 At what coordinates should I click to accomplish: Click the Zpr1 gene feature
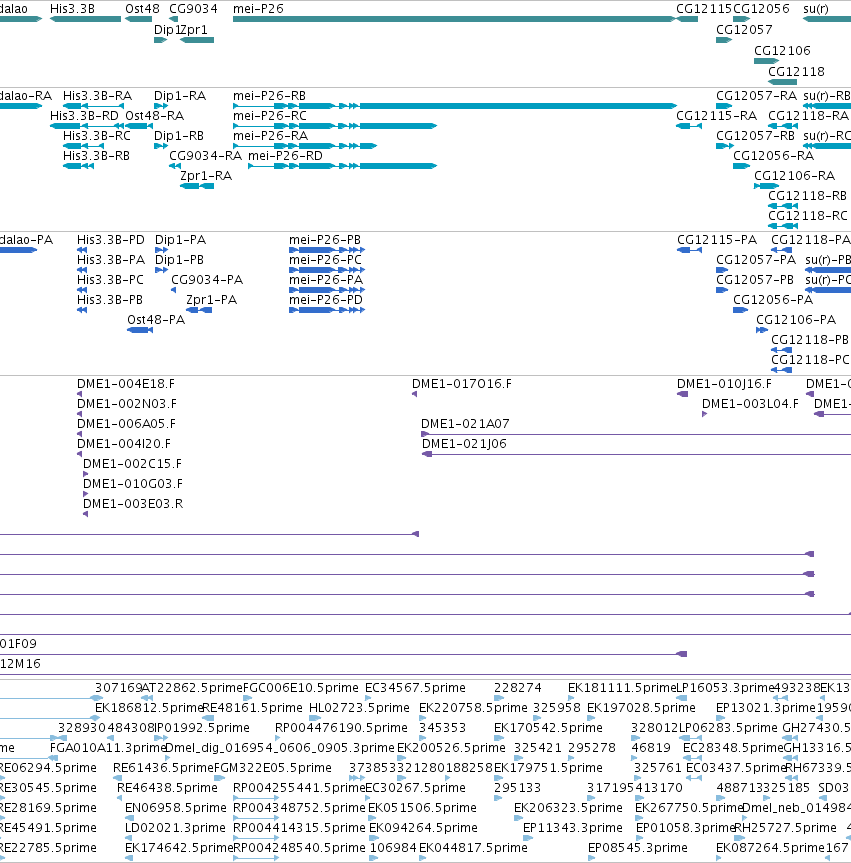coord(197,40)
